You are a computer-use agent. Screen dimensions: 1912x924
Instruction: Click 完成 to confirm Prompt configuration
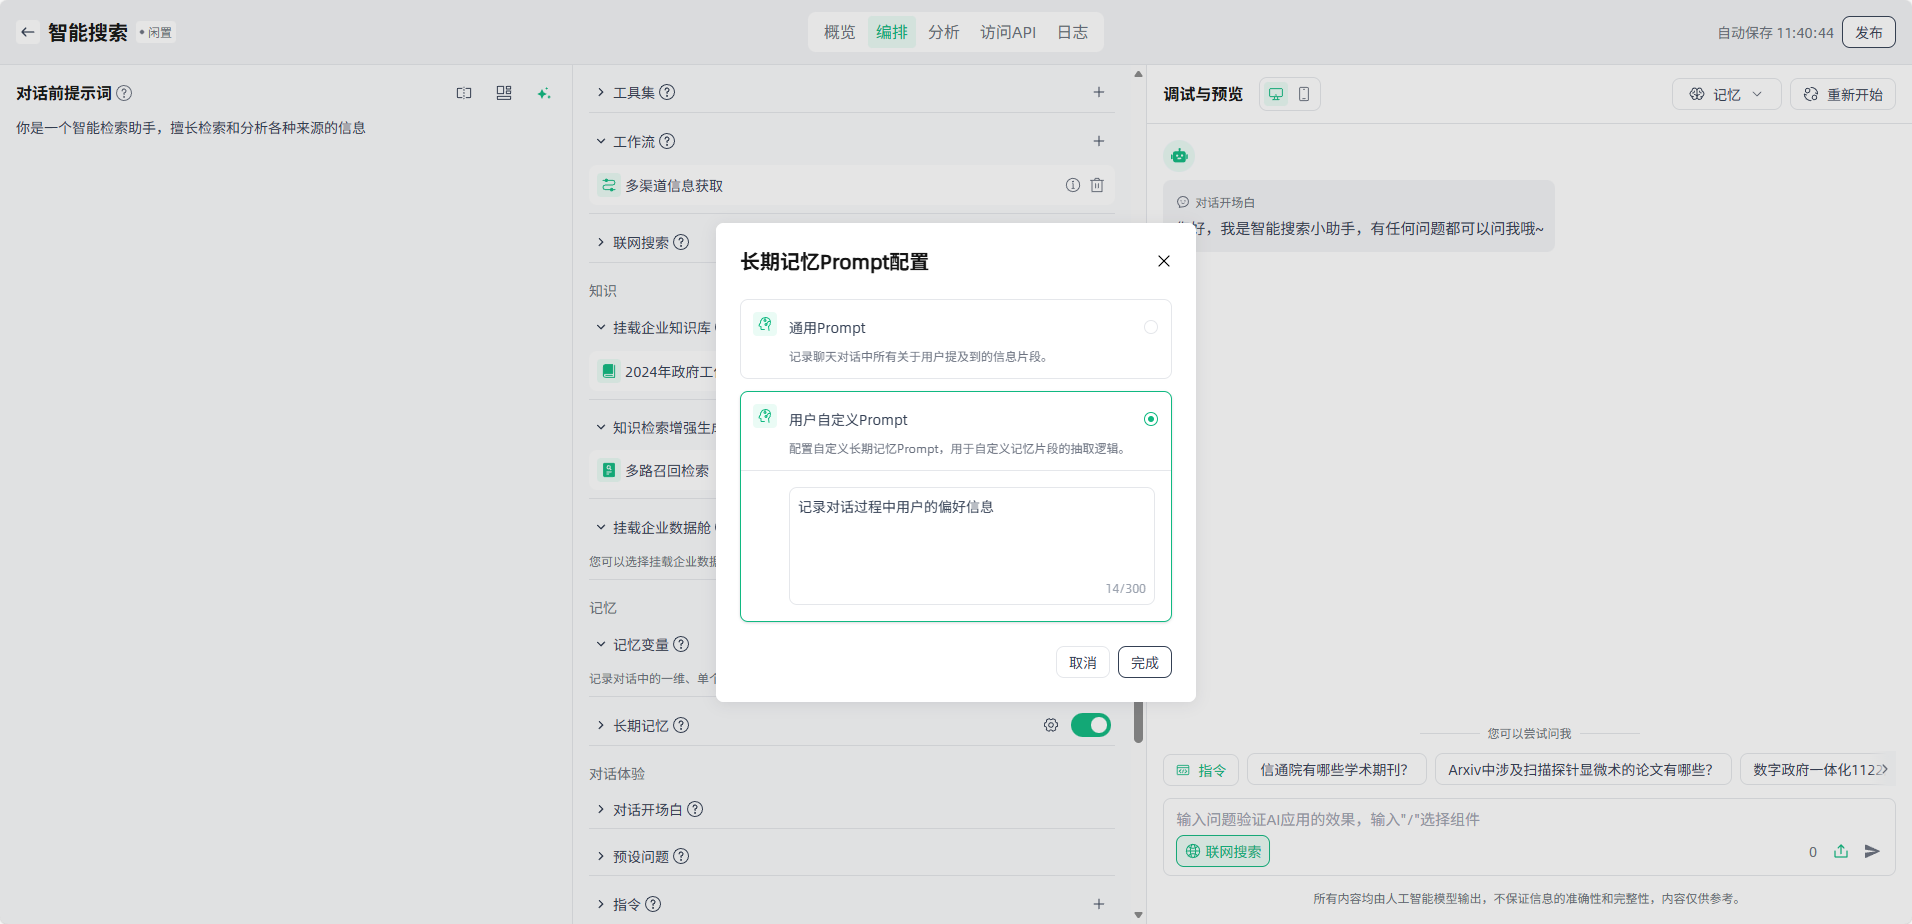[x=1144, y=662]
